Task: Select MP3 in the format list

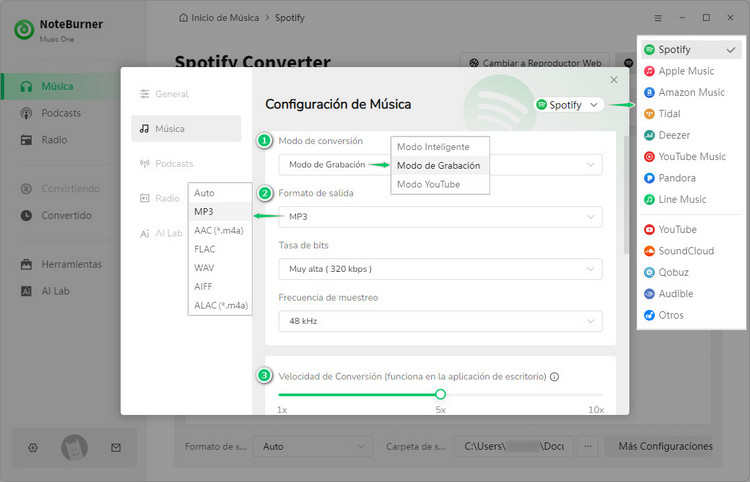Action: point(220,211)
